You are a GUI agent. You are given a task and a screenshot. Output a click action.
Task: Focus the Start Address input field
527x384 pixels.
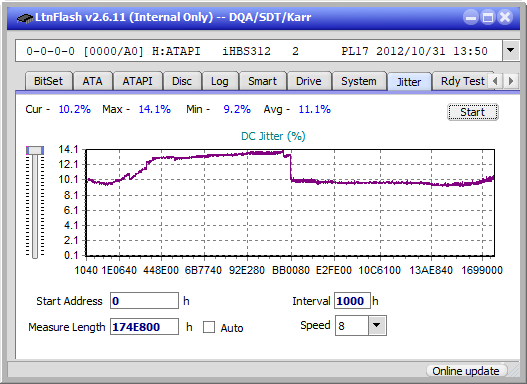[x=144, y=301]
